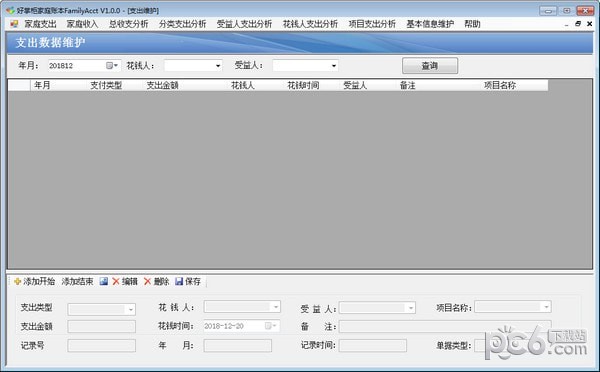Image resolution: width=600 pixels, height=372 pixels.
Task: Expand the 项目名称 combo box
Action: click(x=546, y=307)
